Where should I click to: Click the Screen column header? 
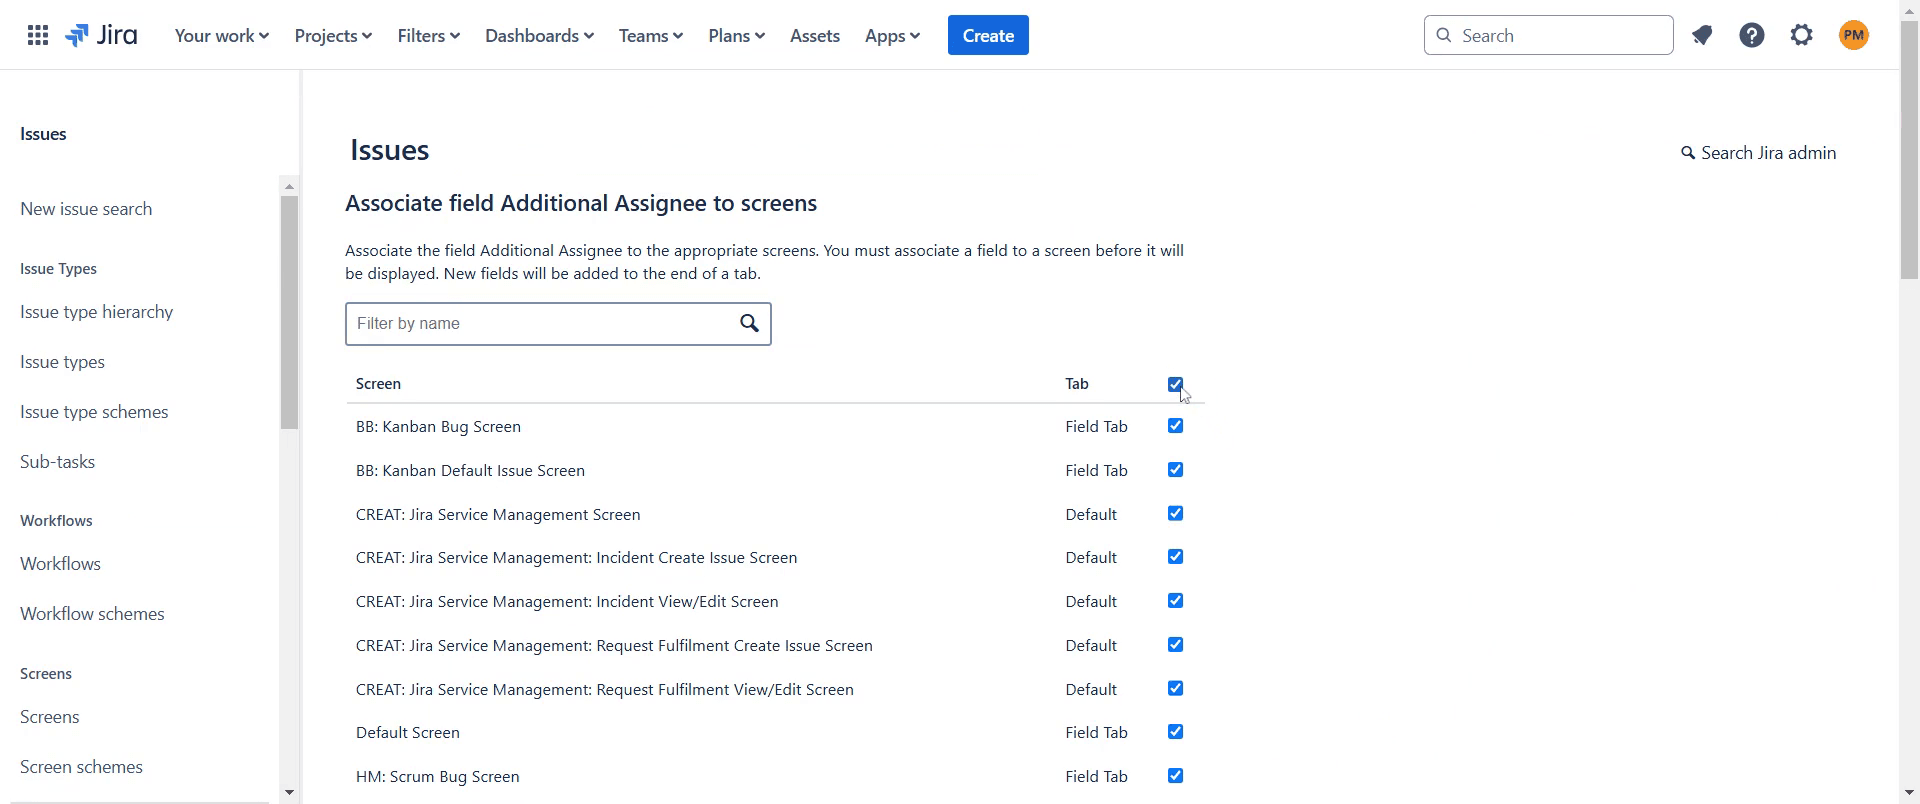point(378,384)
